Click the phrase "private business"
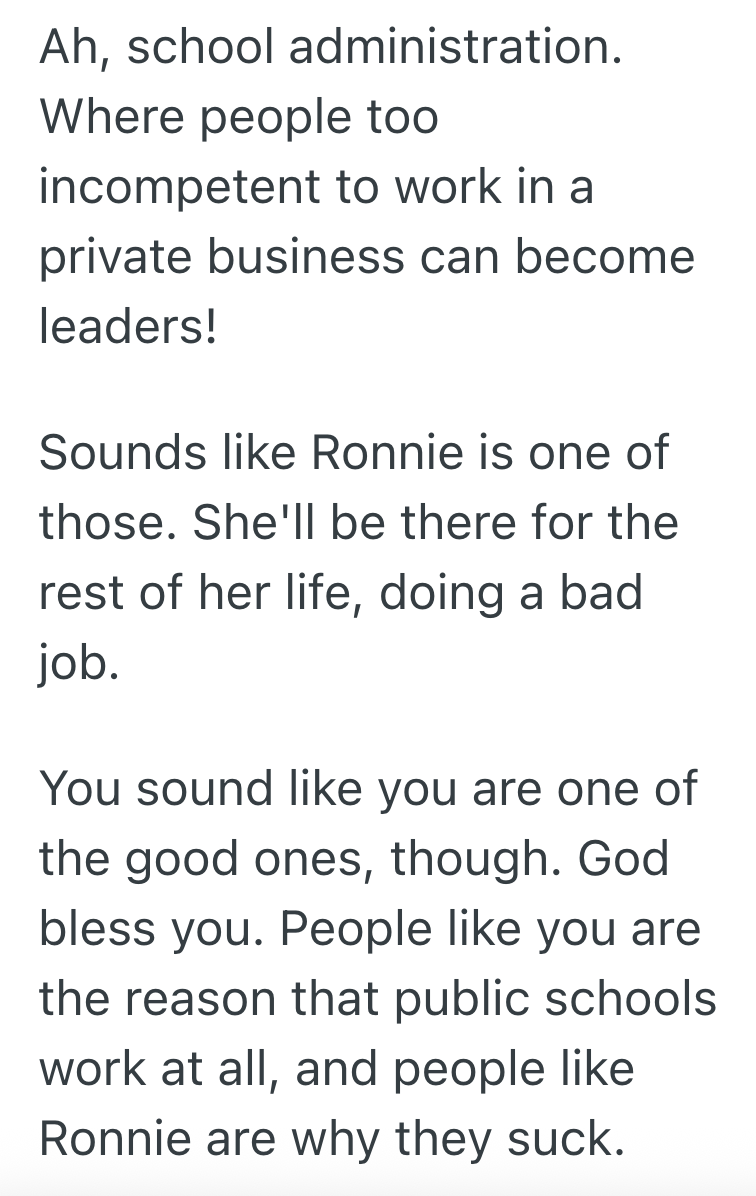 click(x=224, y=256)
